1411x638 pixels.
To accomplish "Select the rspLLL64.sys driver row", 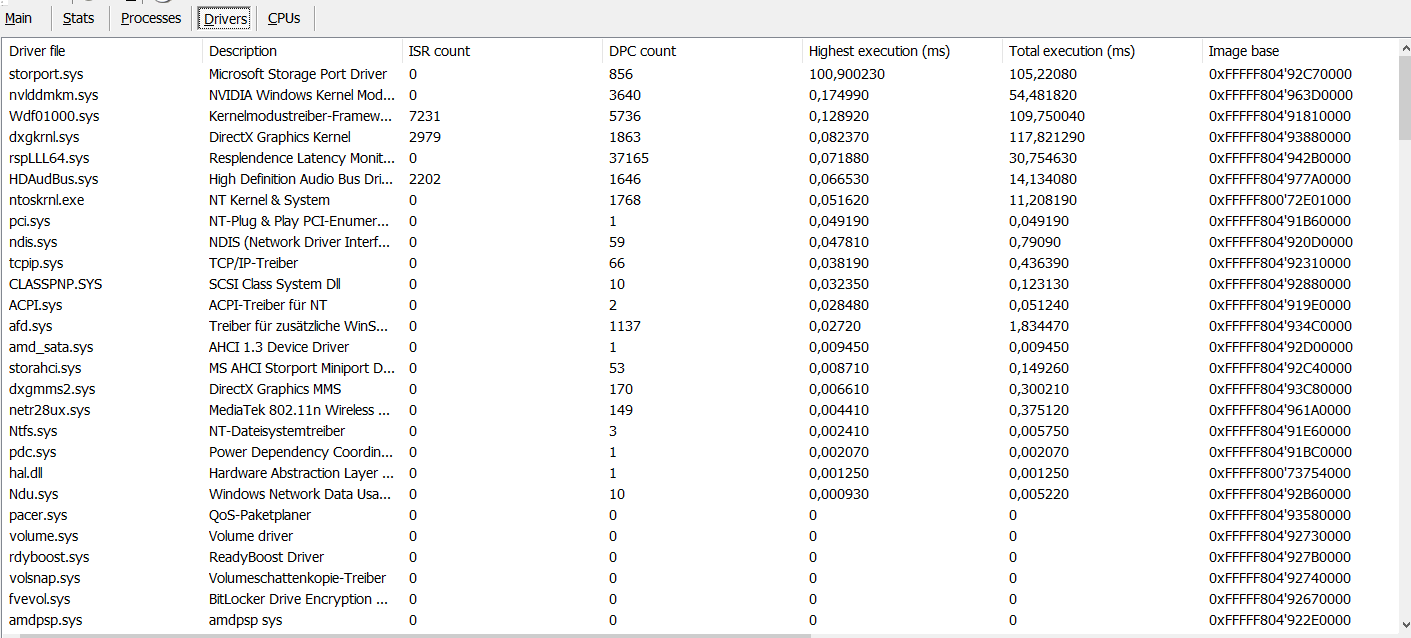I will (x=700, y=158).
